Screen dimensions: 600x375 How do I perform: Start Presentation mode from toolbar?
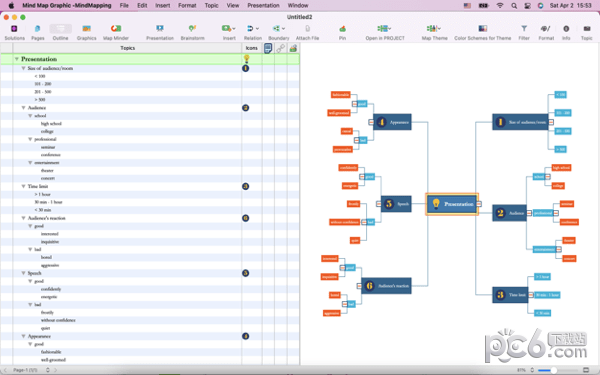tap(160, 29)
